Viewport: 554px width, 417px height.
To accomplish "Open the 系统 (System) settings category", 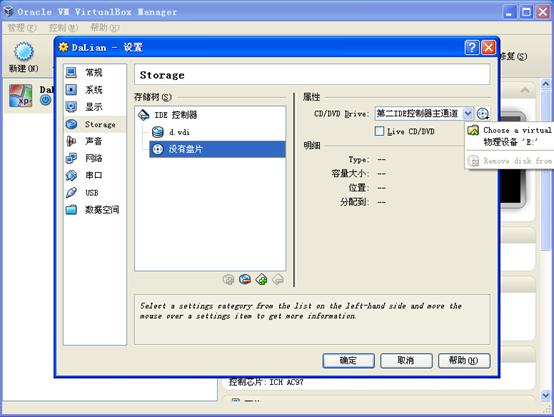I will tap(95, 90).
